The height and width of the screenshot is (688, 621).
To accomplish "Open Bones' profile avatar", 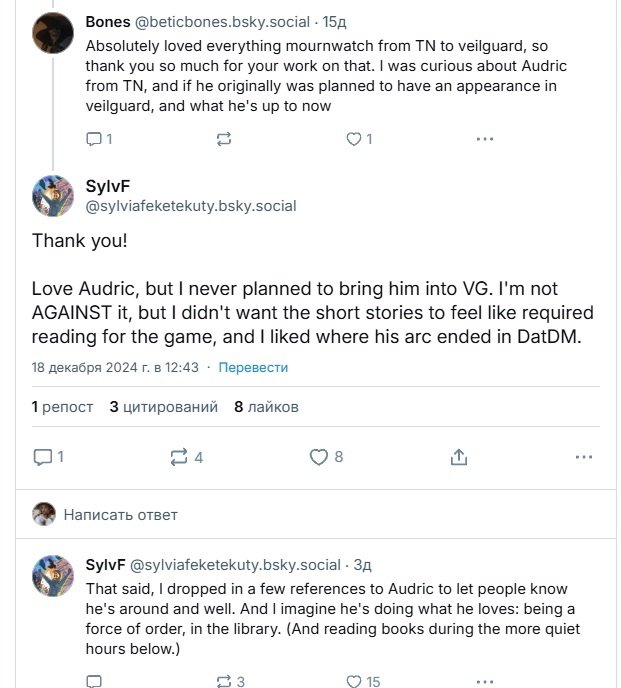I will coord(53,33).
